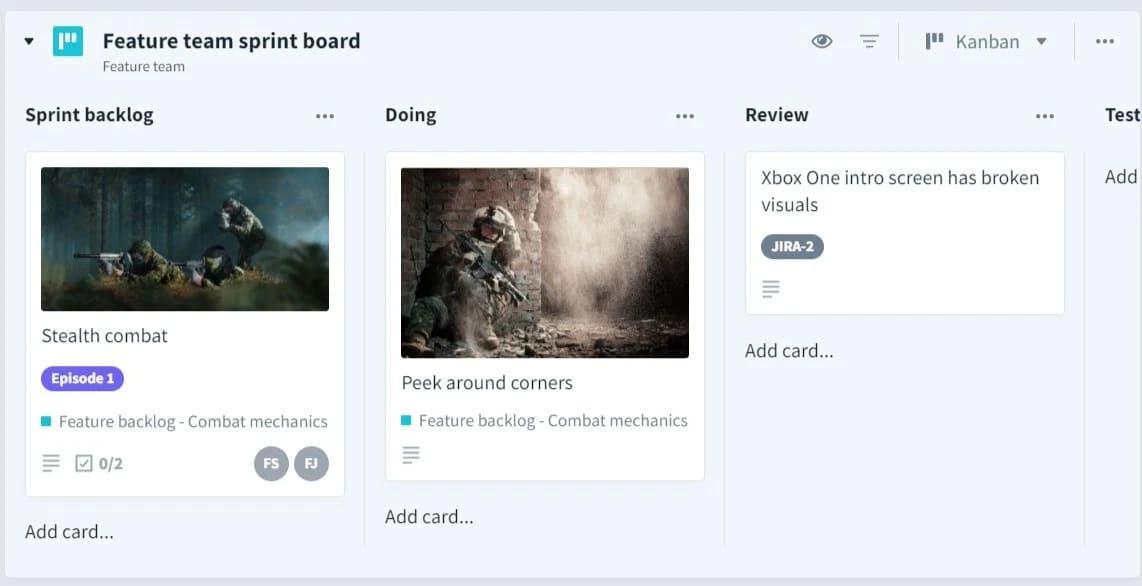Image resolution: width=1142 pixels, height=586 pixels.
Task: Click the JIRA-2 gray tag
Action: click(792, 247)
